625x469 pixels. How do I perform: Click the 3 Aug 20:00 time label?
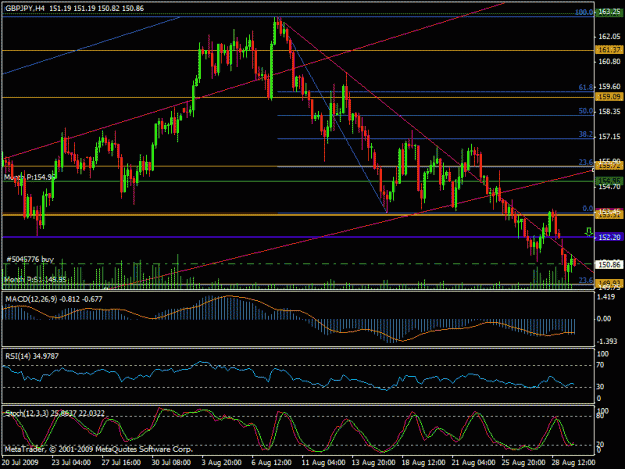point(221,462)
